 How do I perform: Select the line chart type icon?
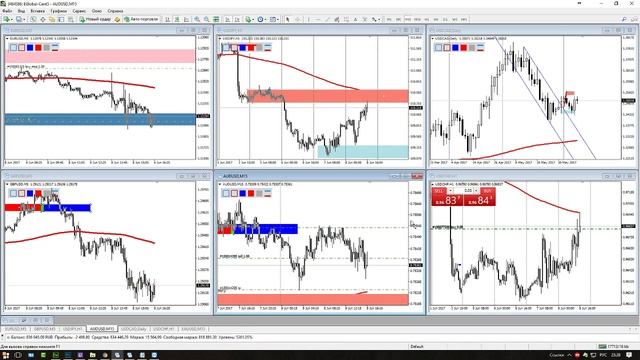click(x=187, y=19)
